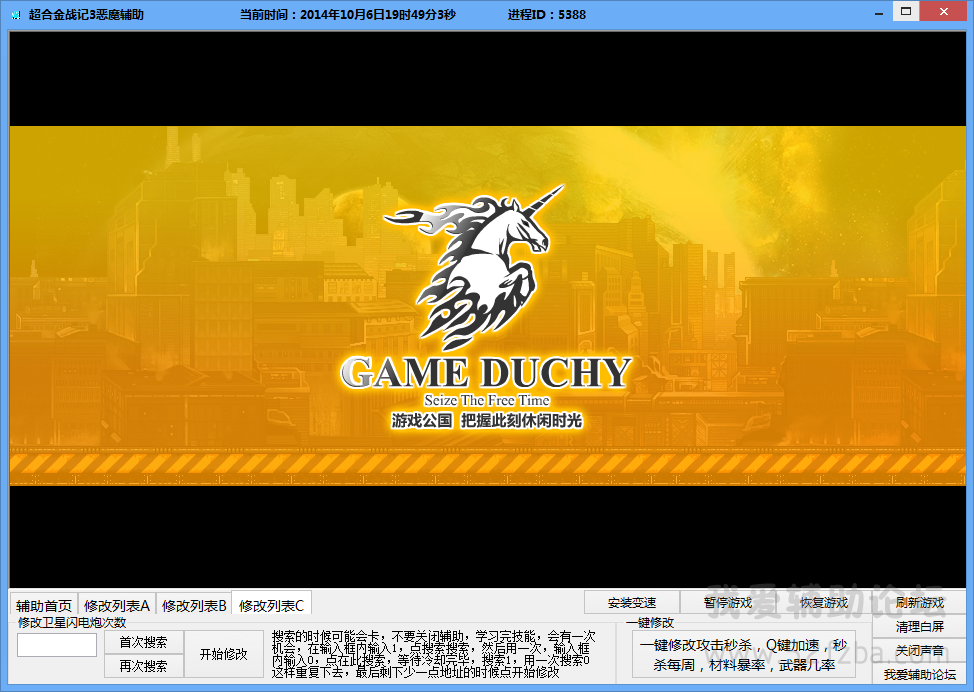Click the 暂停游戏 button

point(728,603)
